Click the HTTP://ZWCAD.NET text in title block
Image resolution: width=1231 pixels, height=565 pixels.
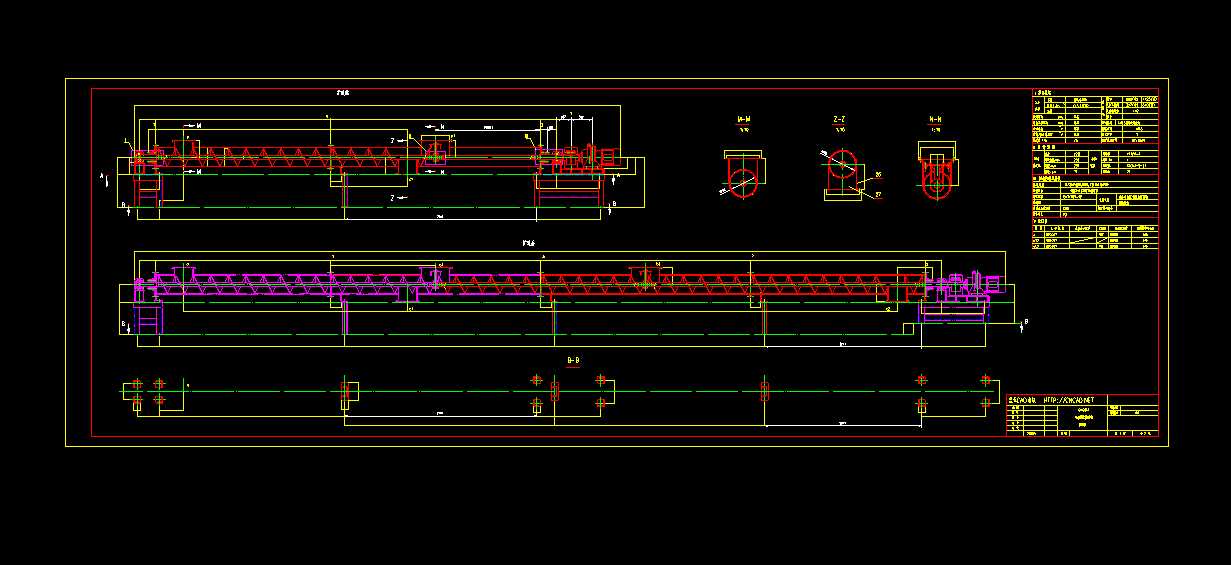1068,399
